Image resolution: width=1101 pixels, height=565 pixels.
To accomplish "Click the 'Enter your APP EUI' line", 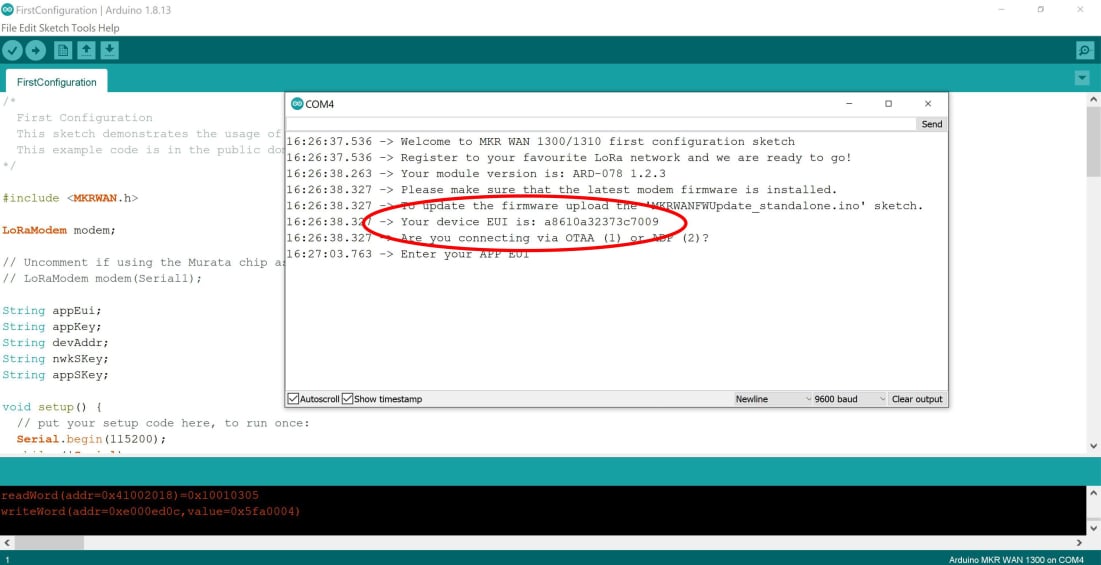I will click(408, 254).
